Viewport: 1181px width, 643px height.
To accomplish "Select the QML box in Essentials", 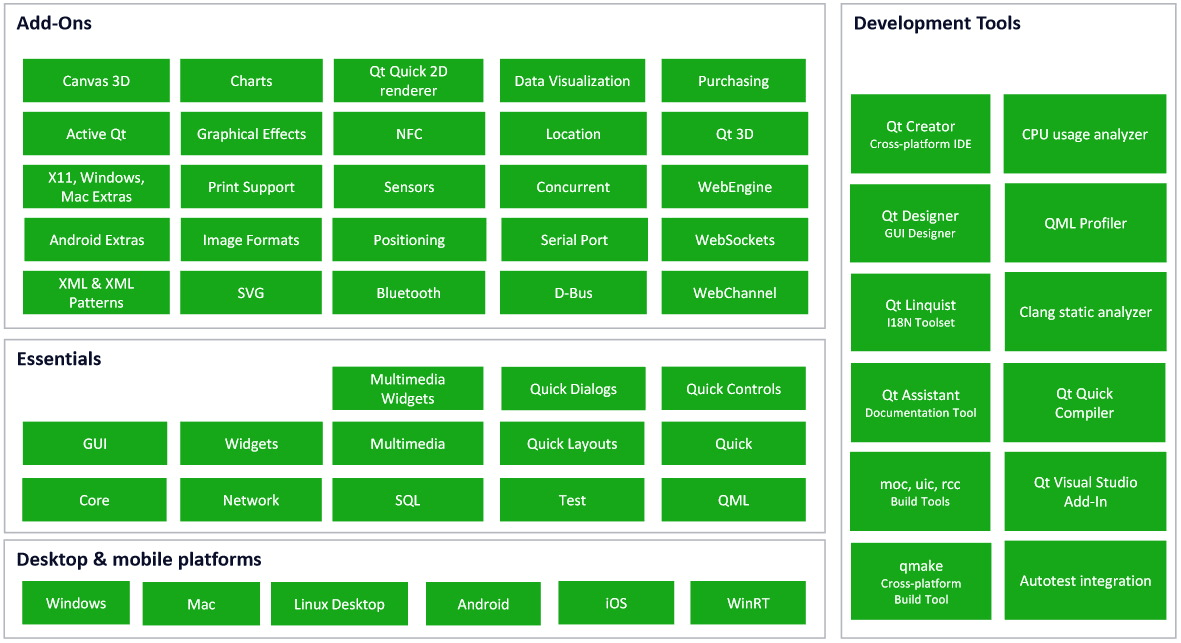I will click(734, 500).
